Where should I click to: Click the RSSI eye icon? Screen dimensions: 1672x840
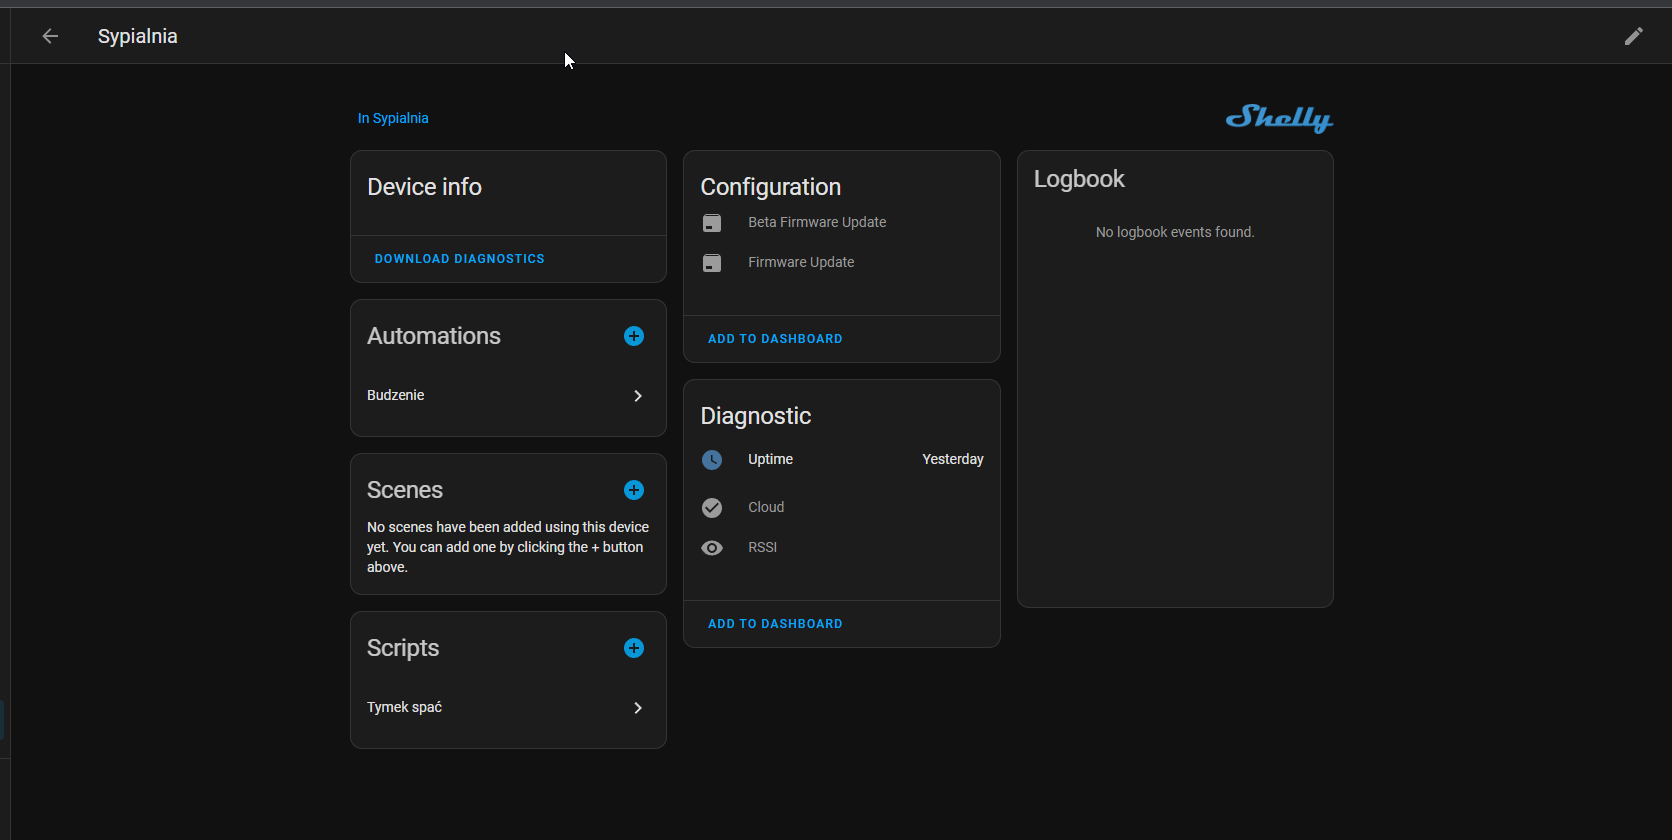(x=712, y=548)
